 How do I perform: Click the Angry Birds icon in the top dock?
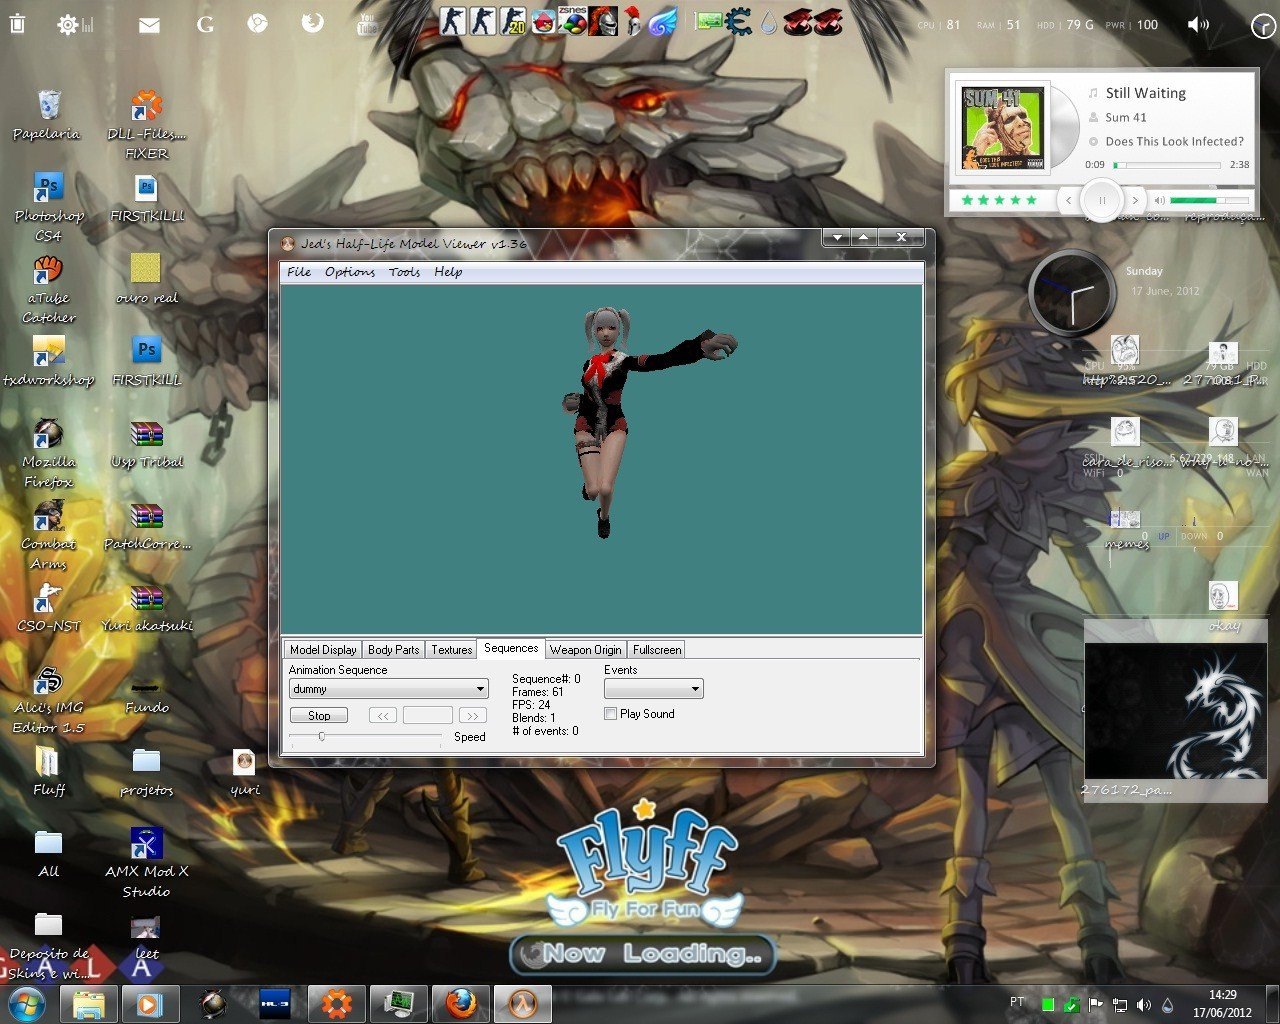[x=543, y=22]
